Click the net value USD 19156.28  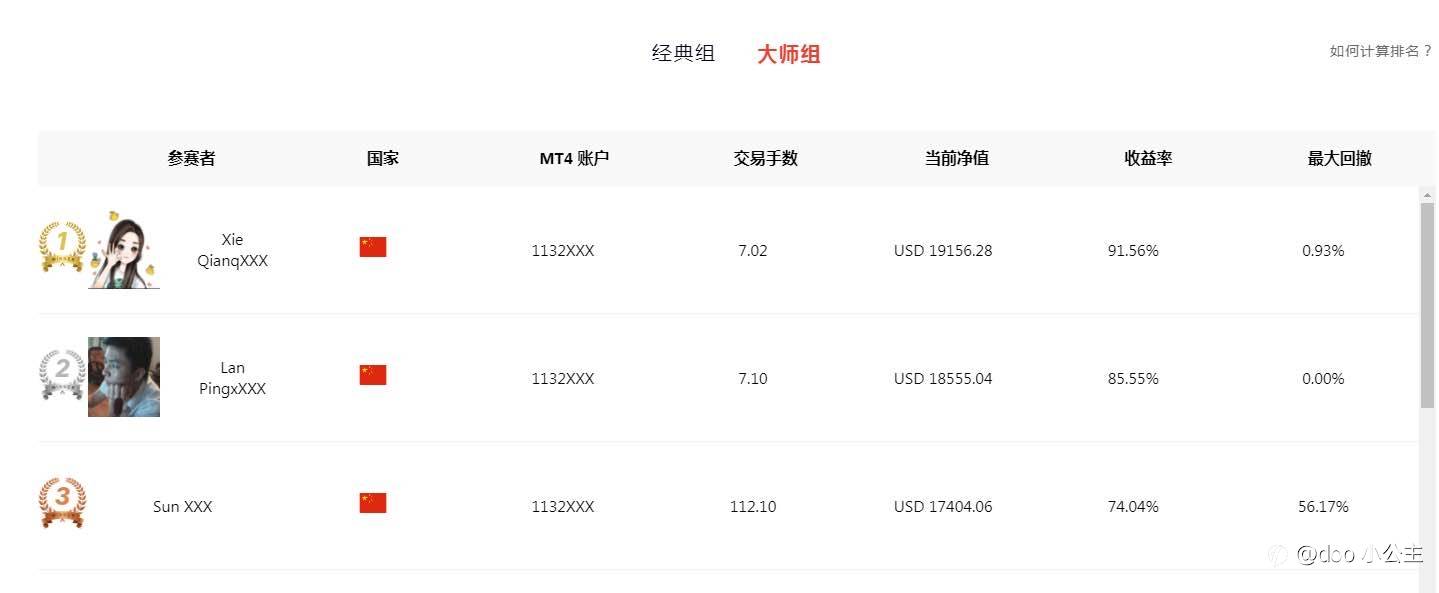943,251
